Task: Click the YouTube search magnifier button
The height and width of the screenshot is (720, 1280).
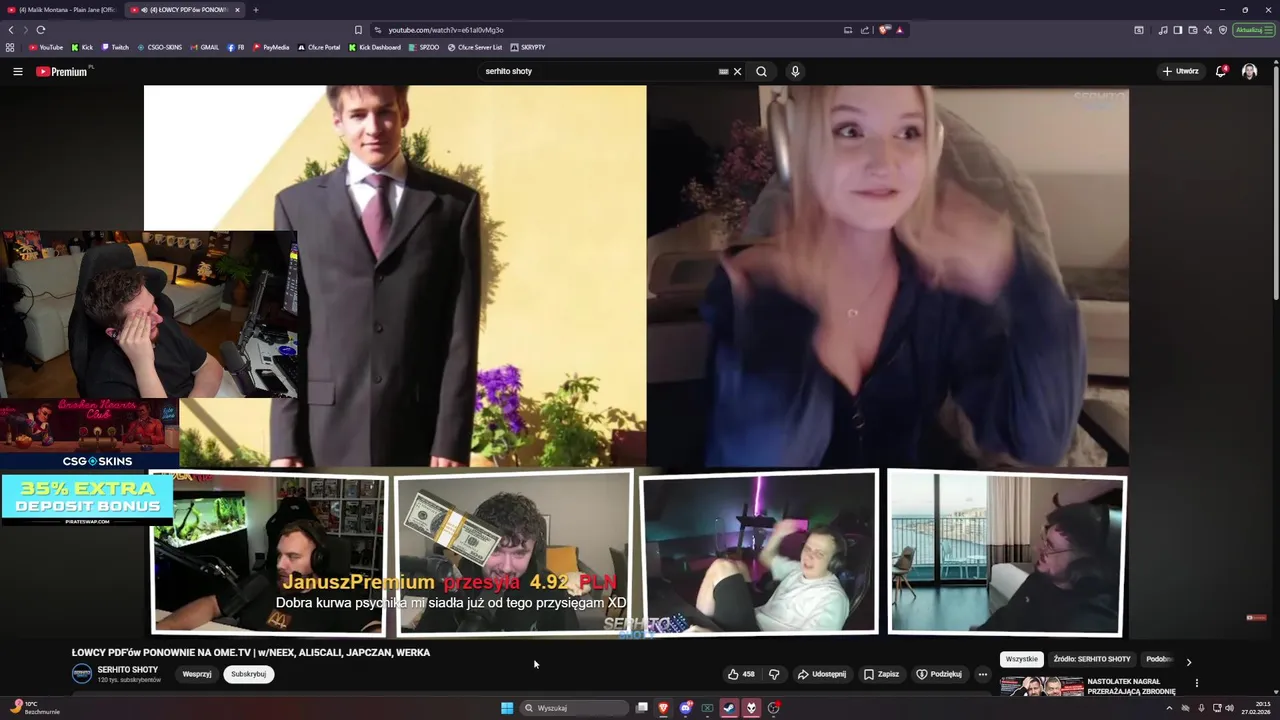Action: pyautogui.click(x=761, y=71)
